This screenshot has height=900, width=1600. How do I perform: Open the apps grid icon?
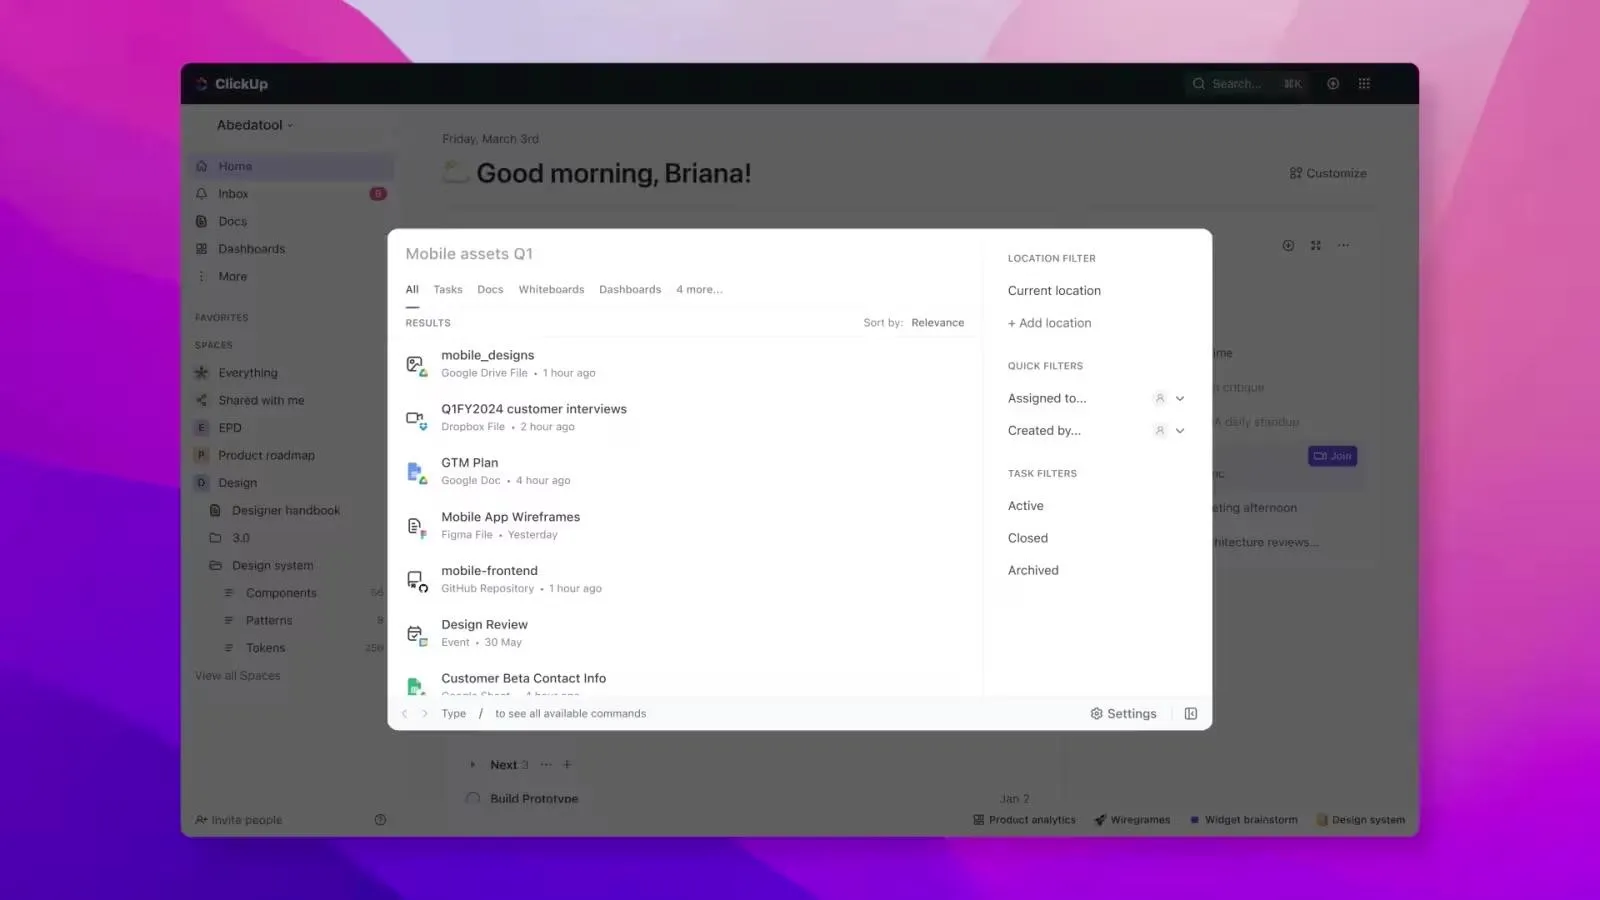[1364, 84]
